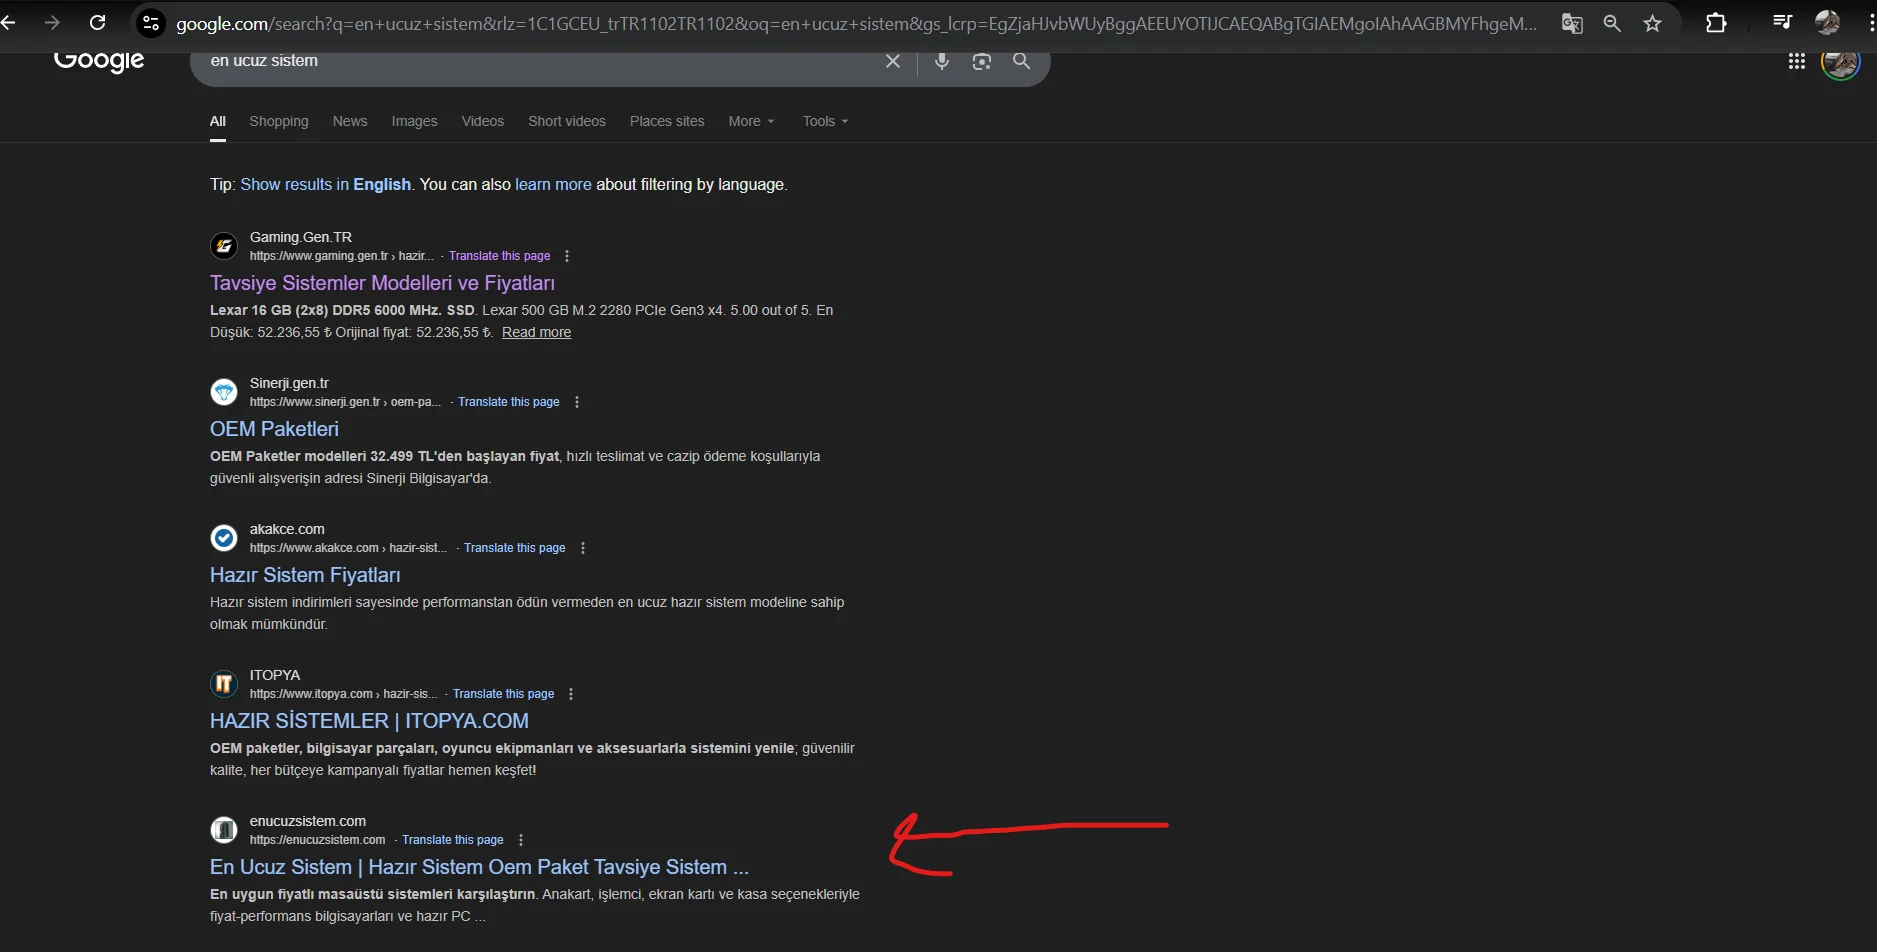Click the akakce.com site favicon

pos(224,538)
